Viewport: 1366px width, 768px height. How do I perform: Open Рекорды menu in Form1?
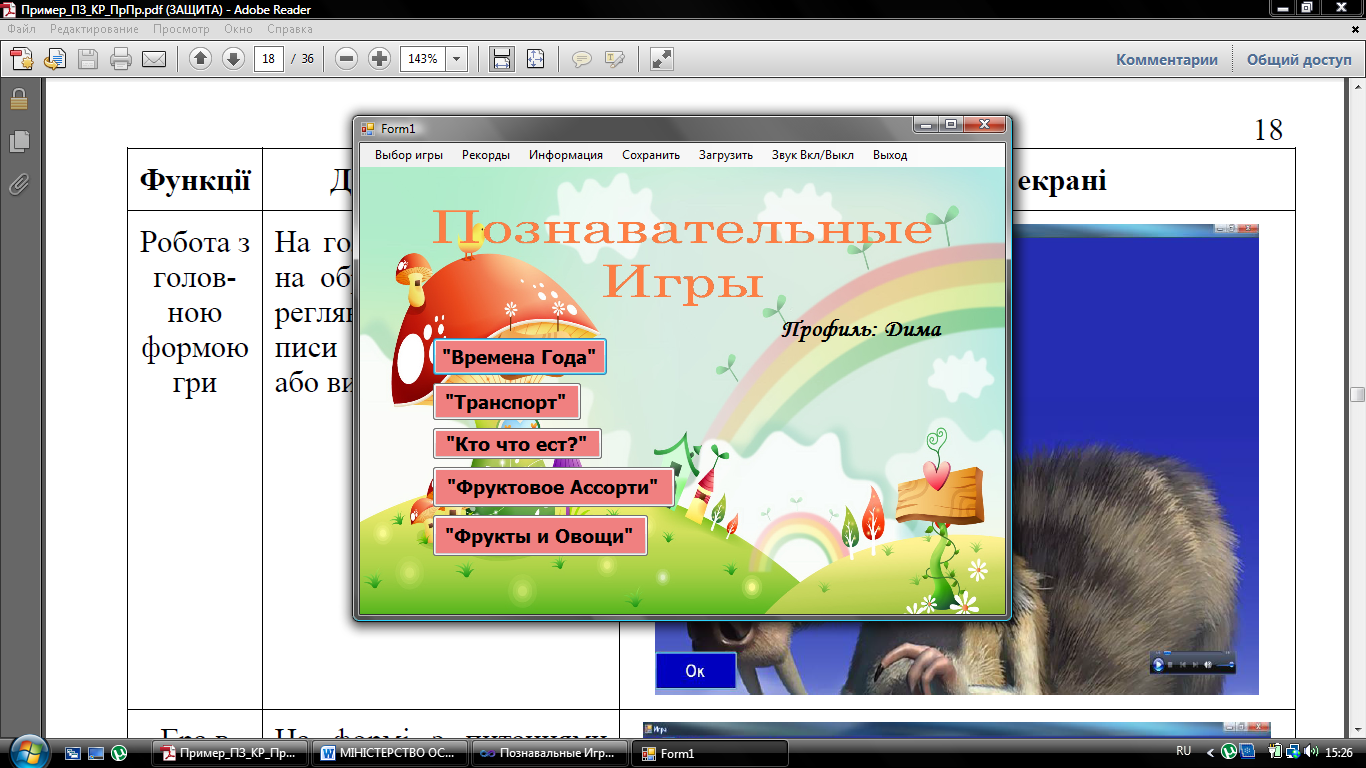pyautogui.click(x=486, y=155)
